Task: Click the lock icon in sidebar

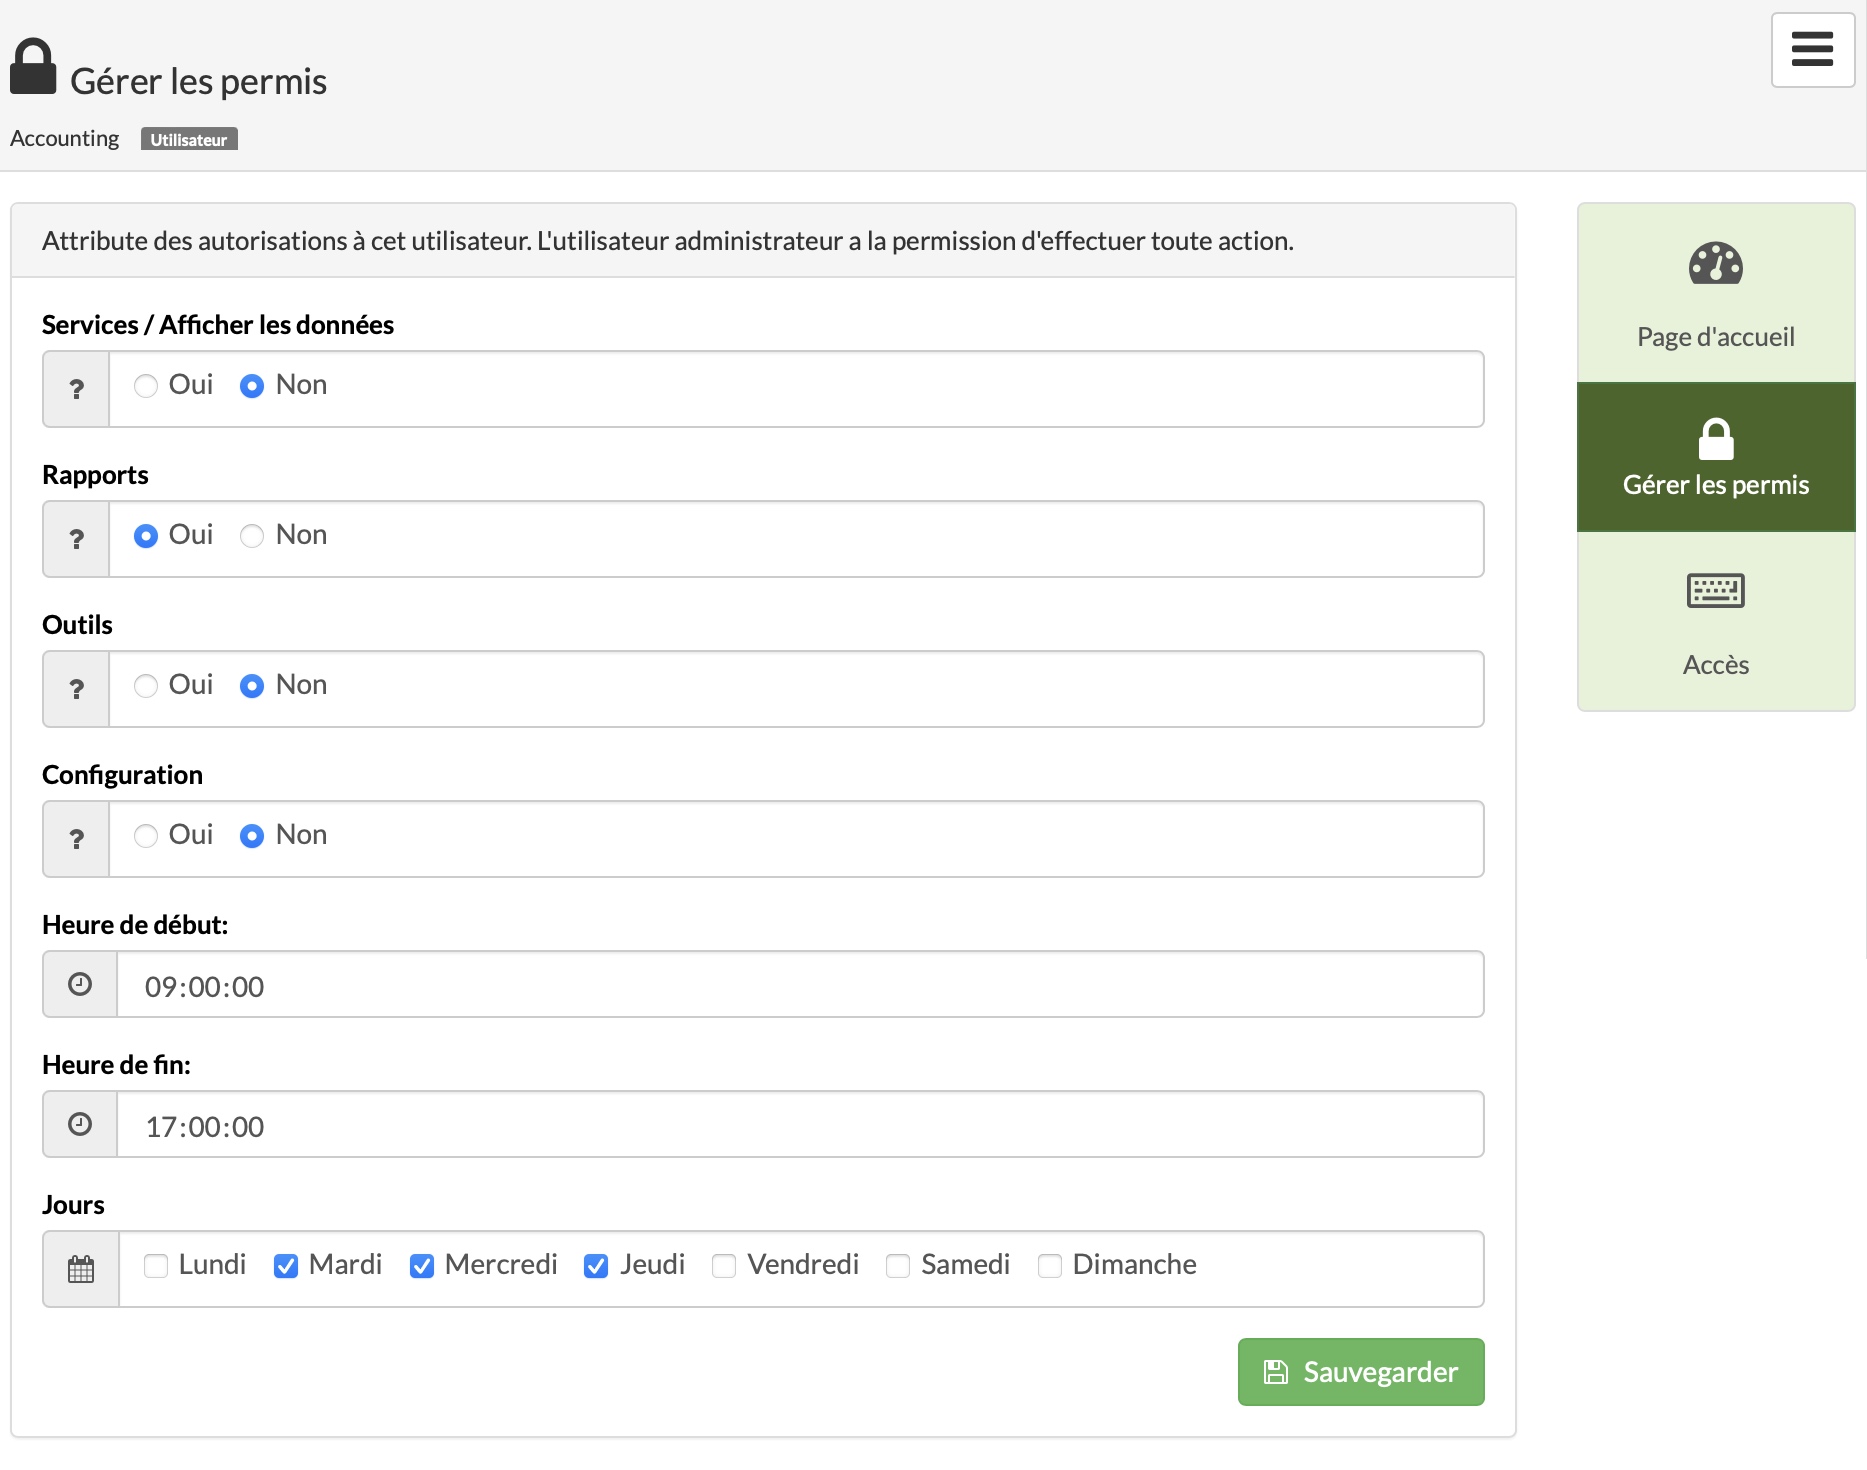Action: [x=1716, y=439]
